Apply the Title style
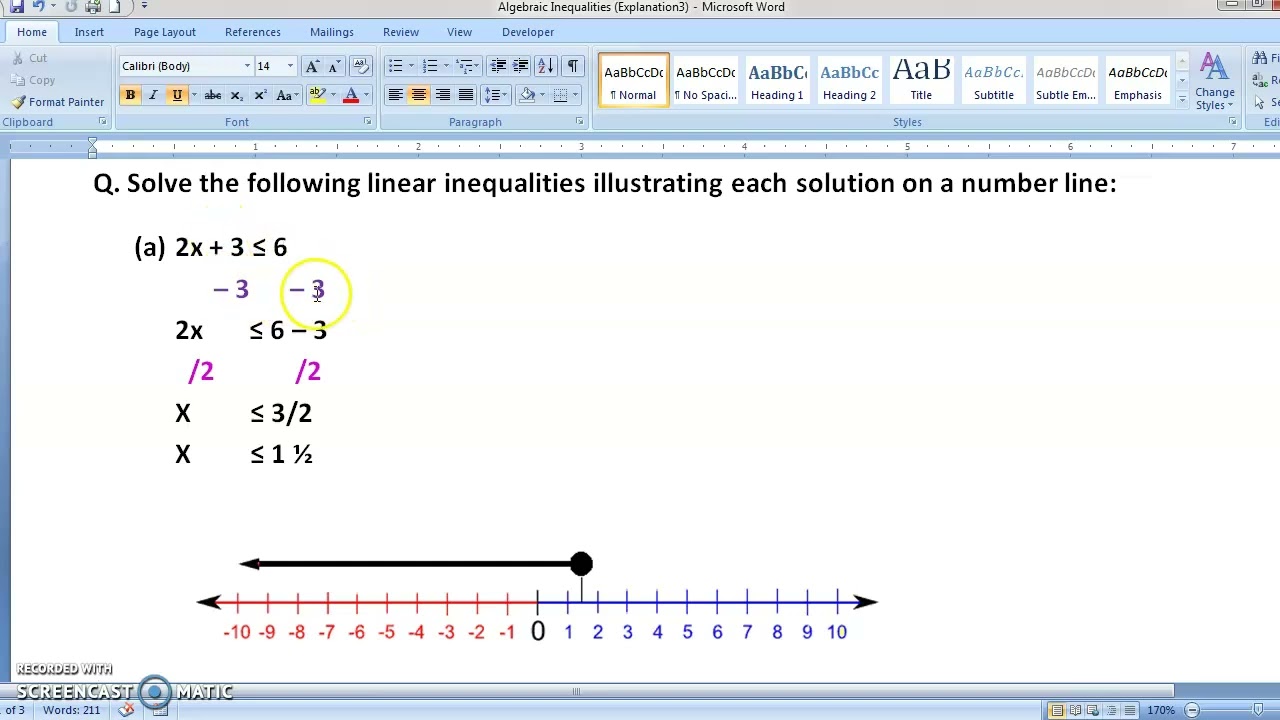This screenshot has width=1280, height=720. (921, 80)
